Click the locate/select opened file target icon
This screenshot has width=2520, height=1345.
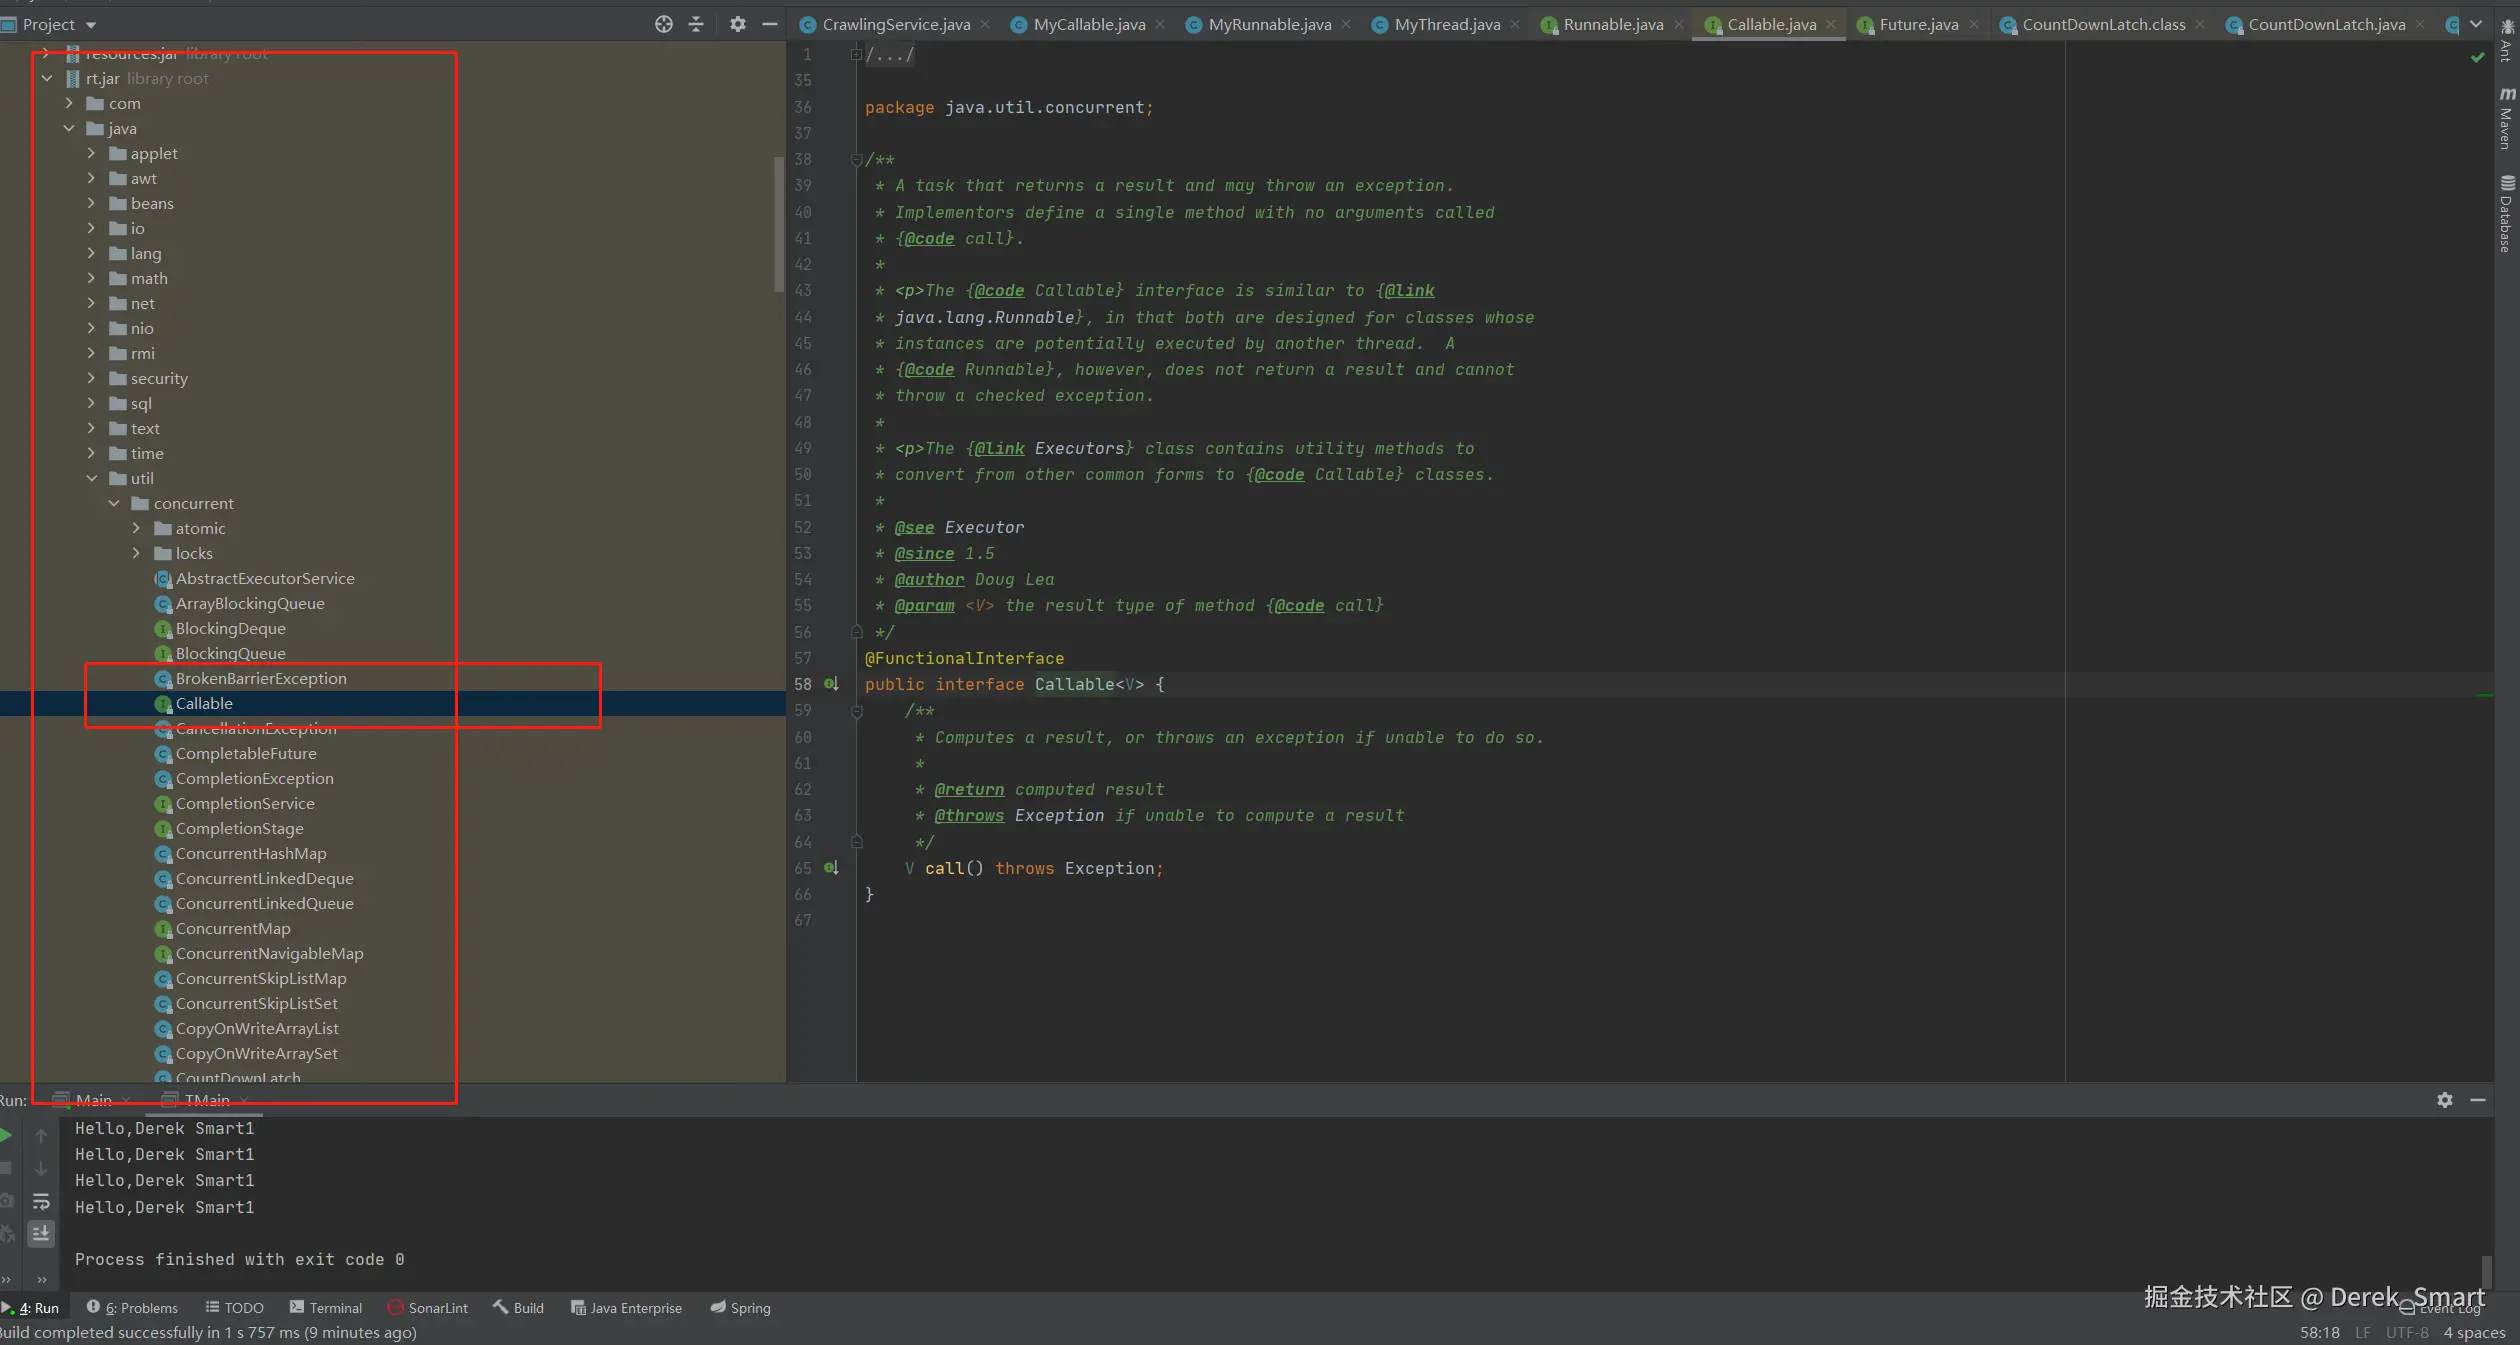(x=663, y=24)
